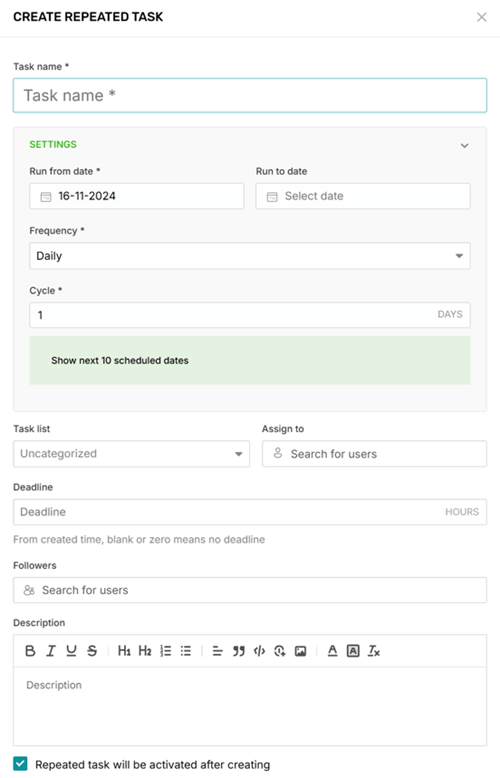Open the Run to date picker

(x=363, y=196)
